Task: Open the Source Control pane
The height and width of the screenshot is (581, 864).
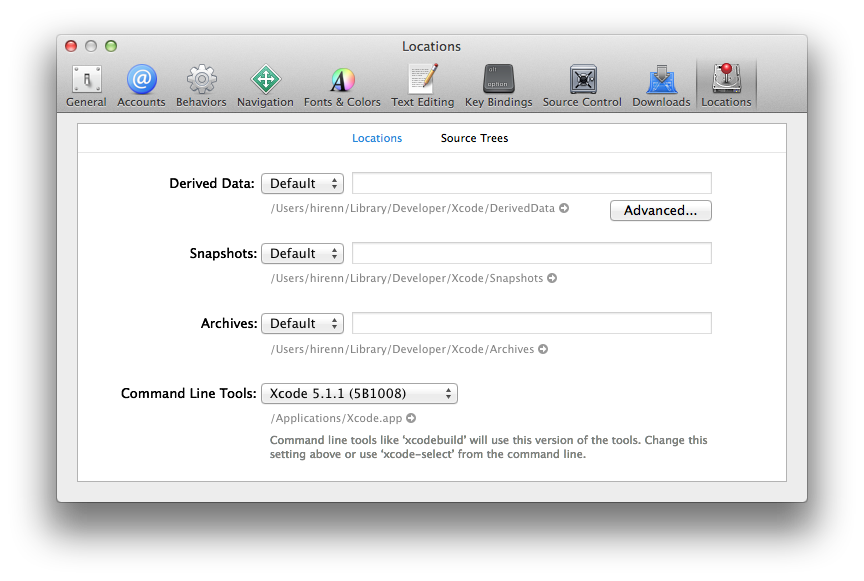Action: pyautogui.click(x=582, y=85)
